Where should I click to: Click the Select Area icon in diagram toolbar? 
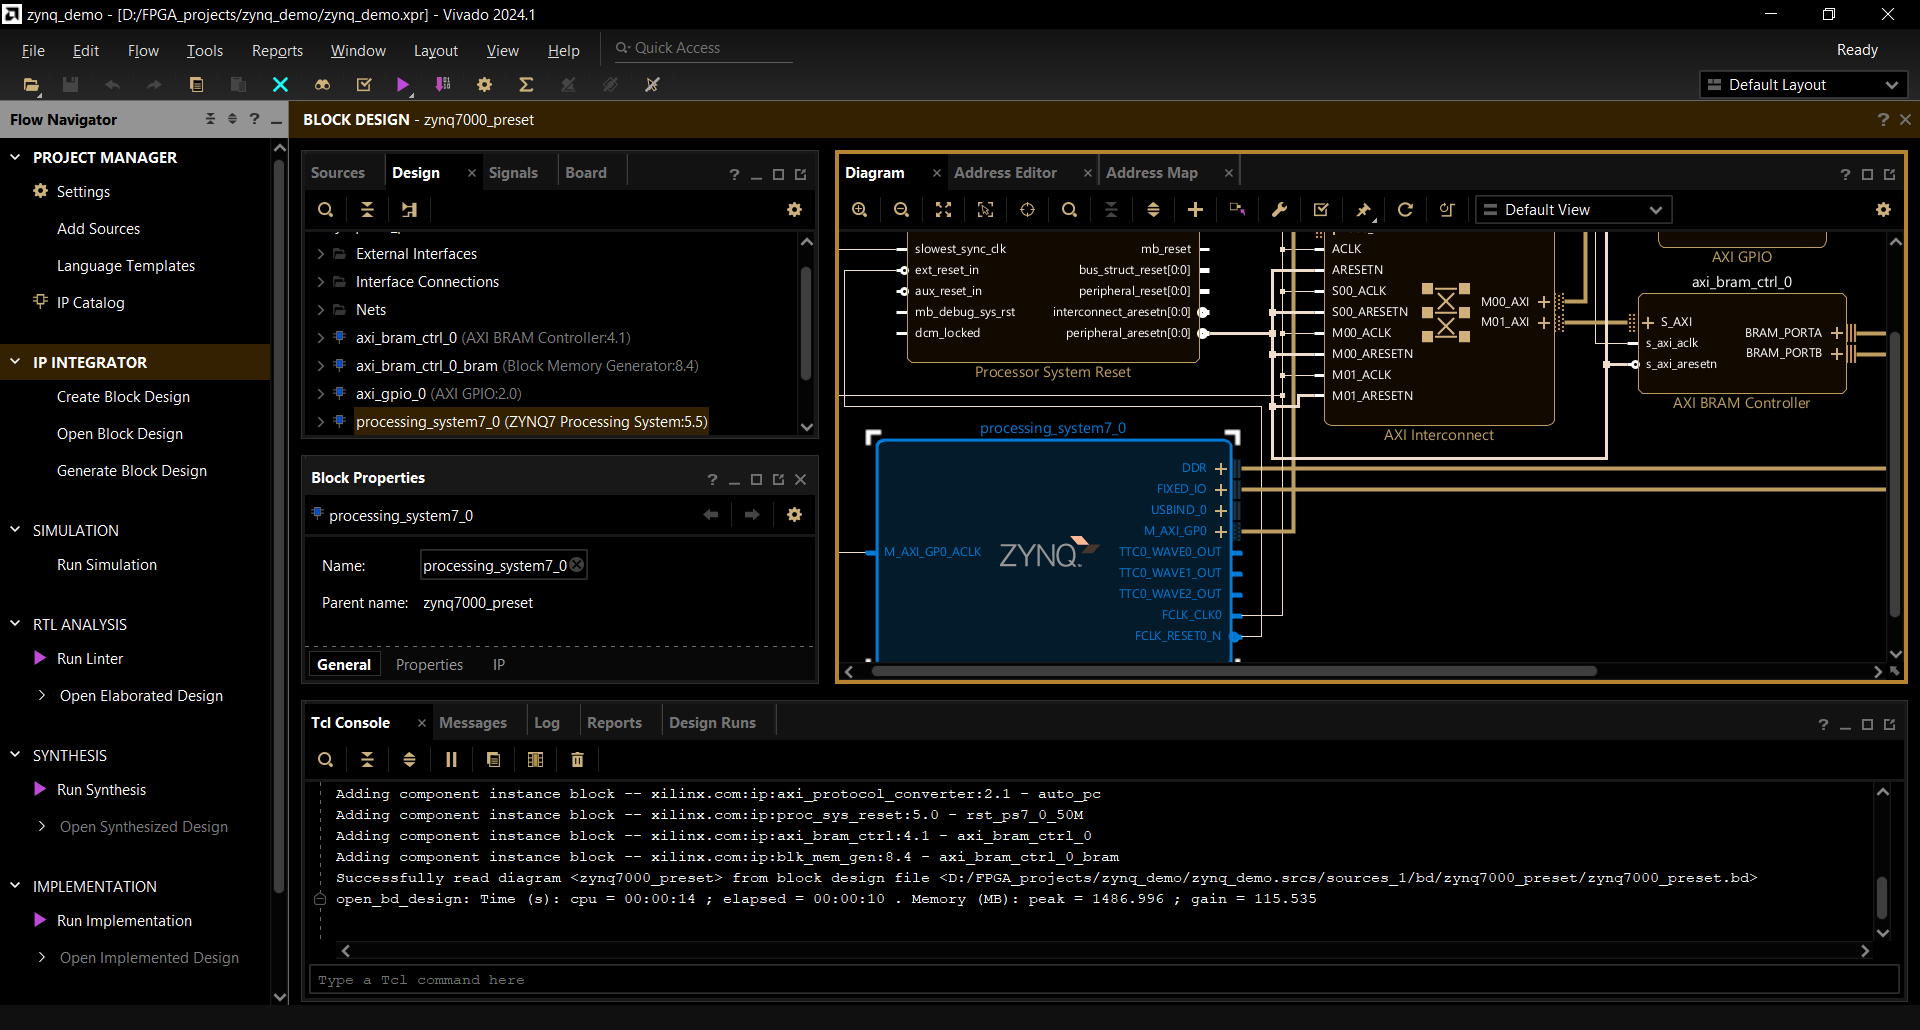985,210
